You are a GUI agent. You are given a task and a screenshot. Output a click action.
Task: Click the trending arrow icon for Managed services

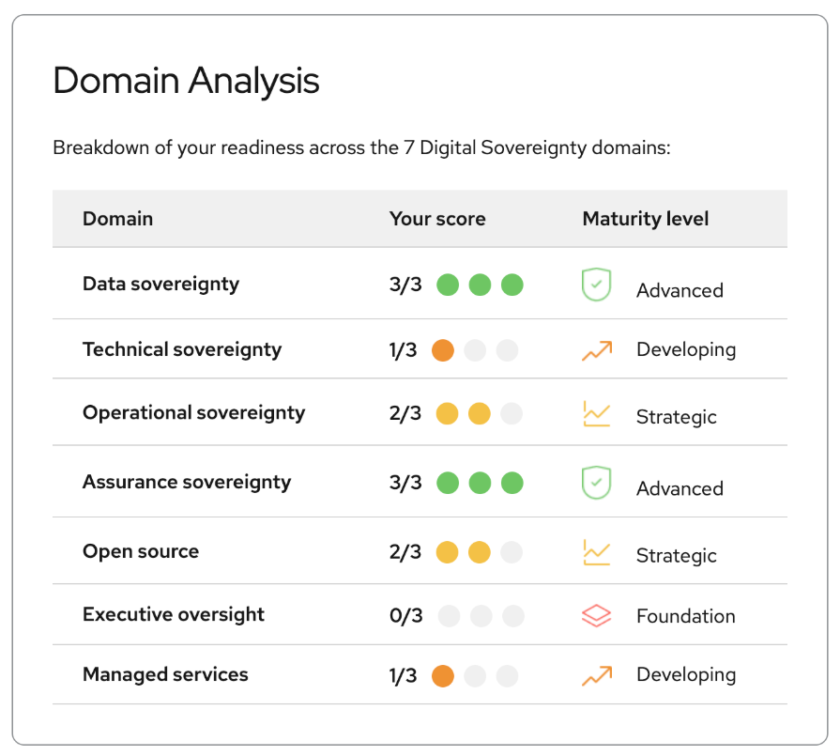click(596, 676)
